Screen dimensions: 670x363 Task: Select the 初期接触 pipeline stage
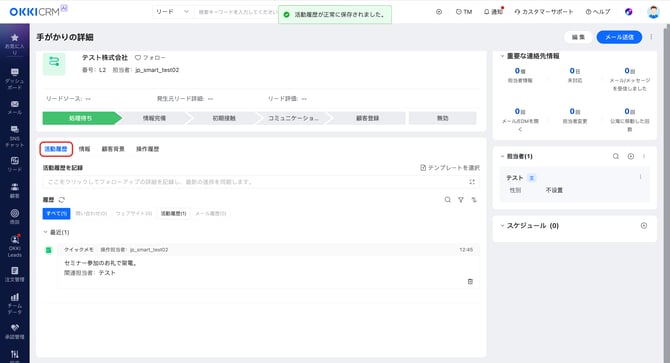pos(224,118)
